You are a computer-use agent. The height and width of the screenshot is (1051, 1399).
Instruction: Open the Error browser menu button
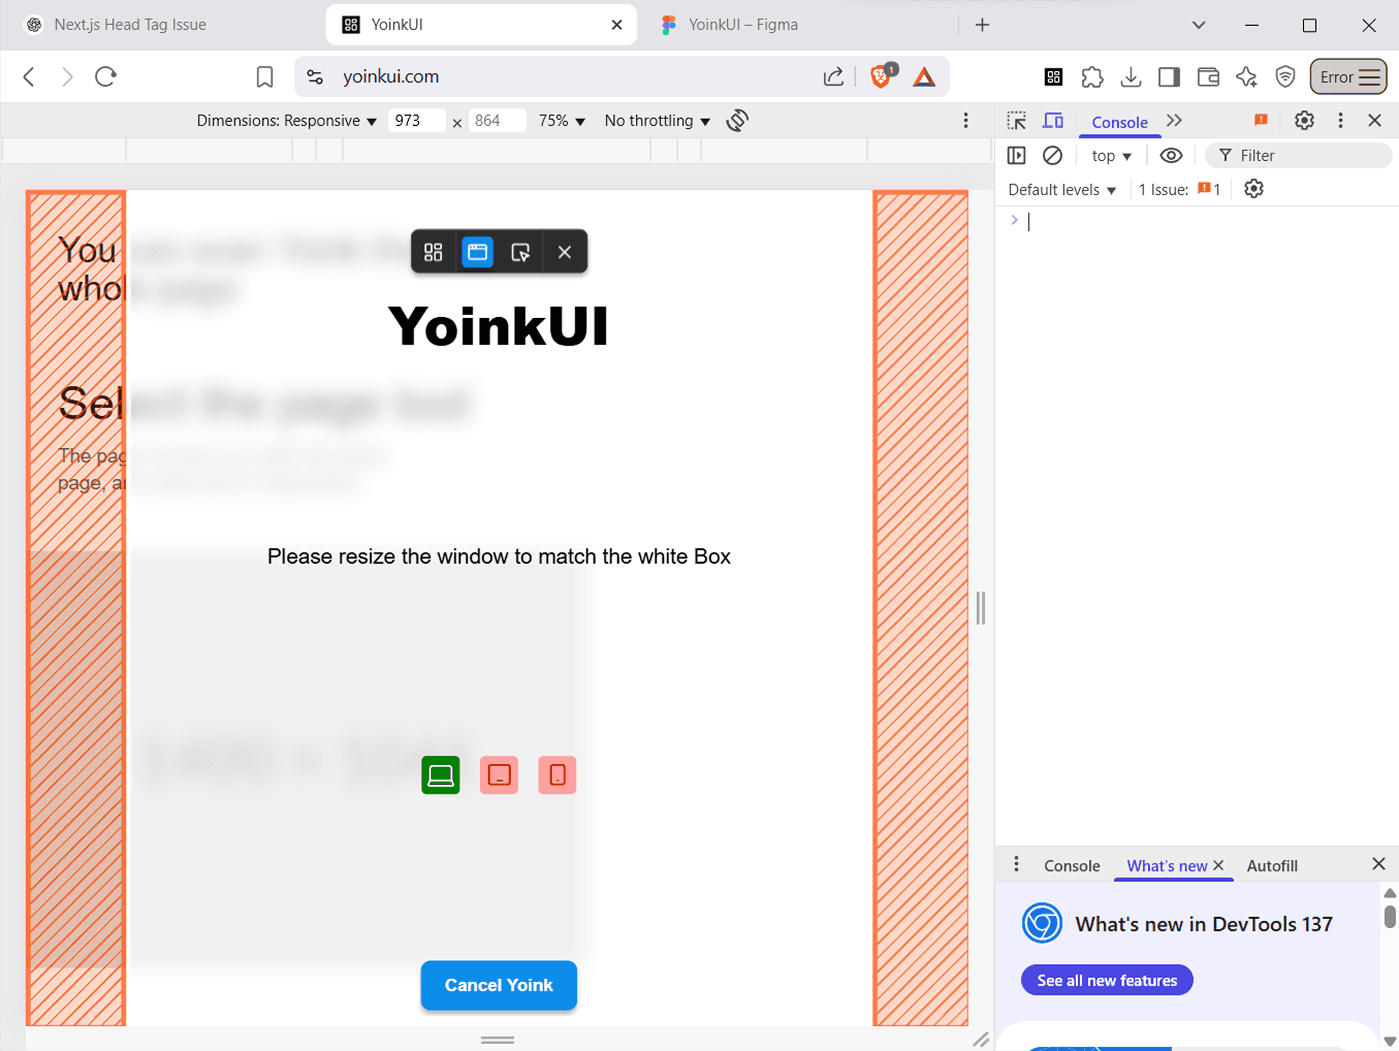click(1348, 77)
